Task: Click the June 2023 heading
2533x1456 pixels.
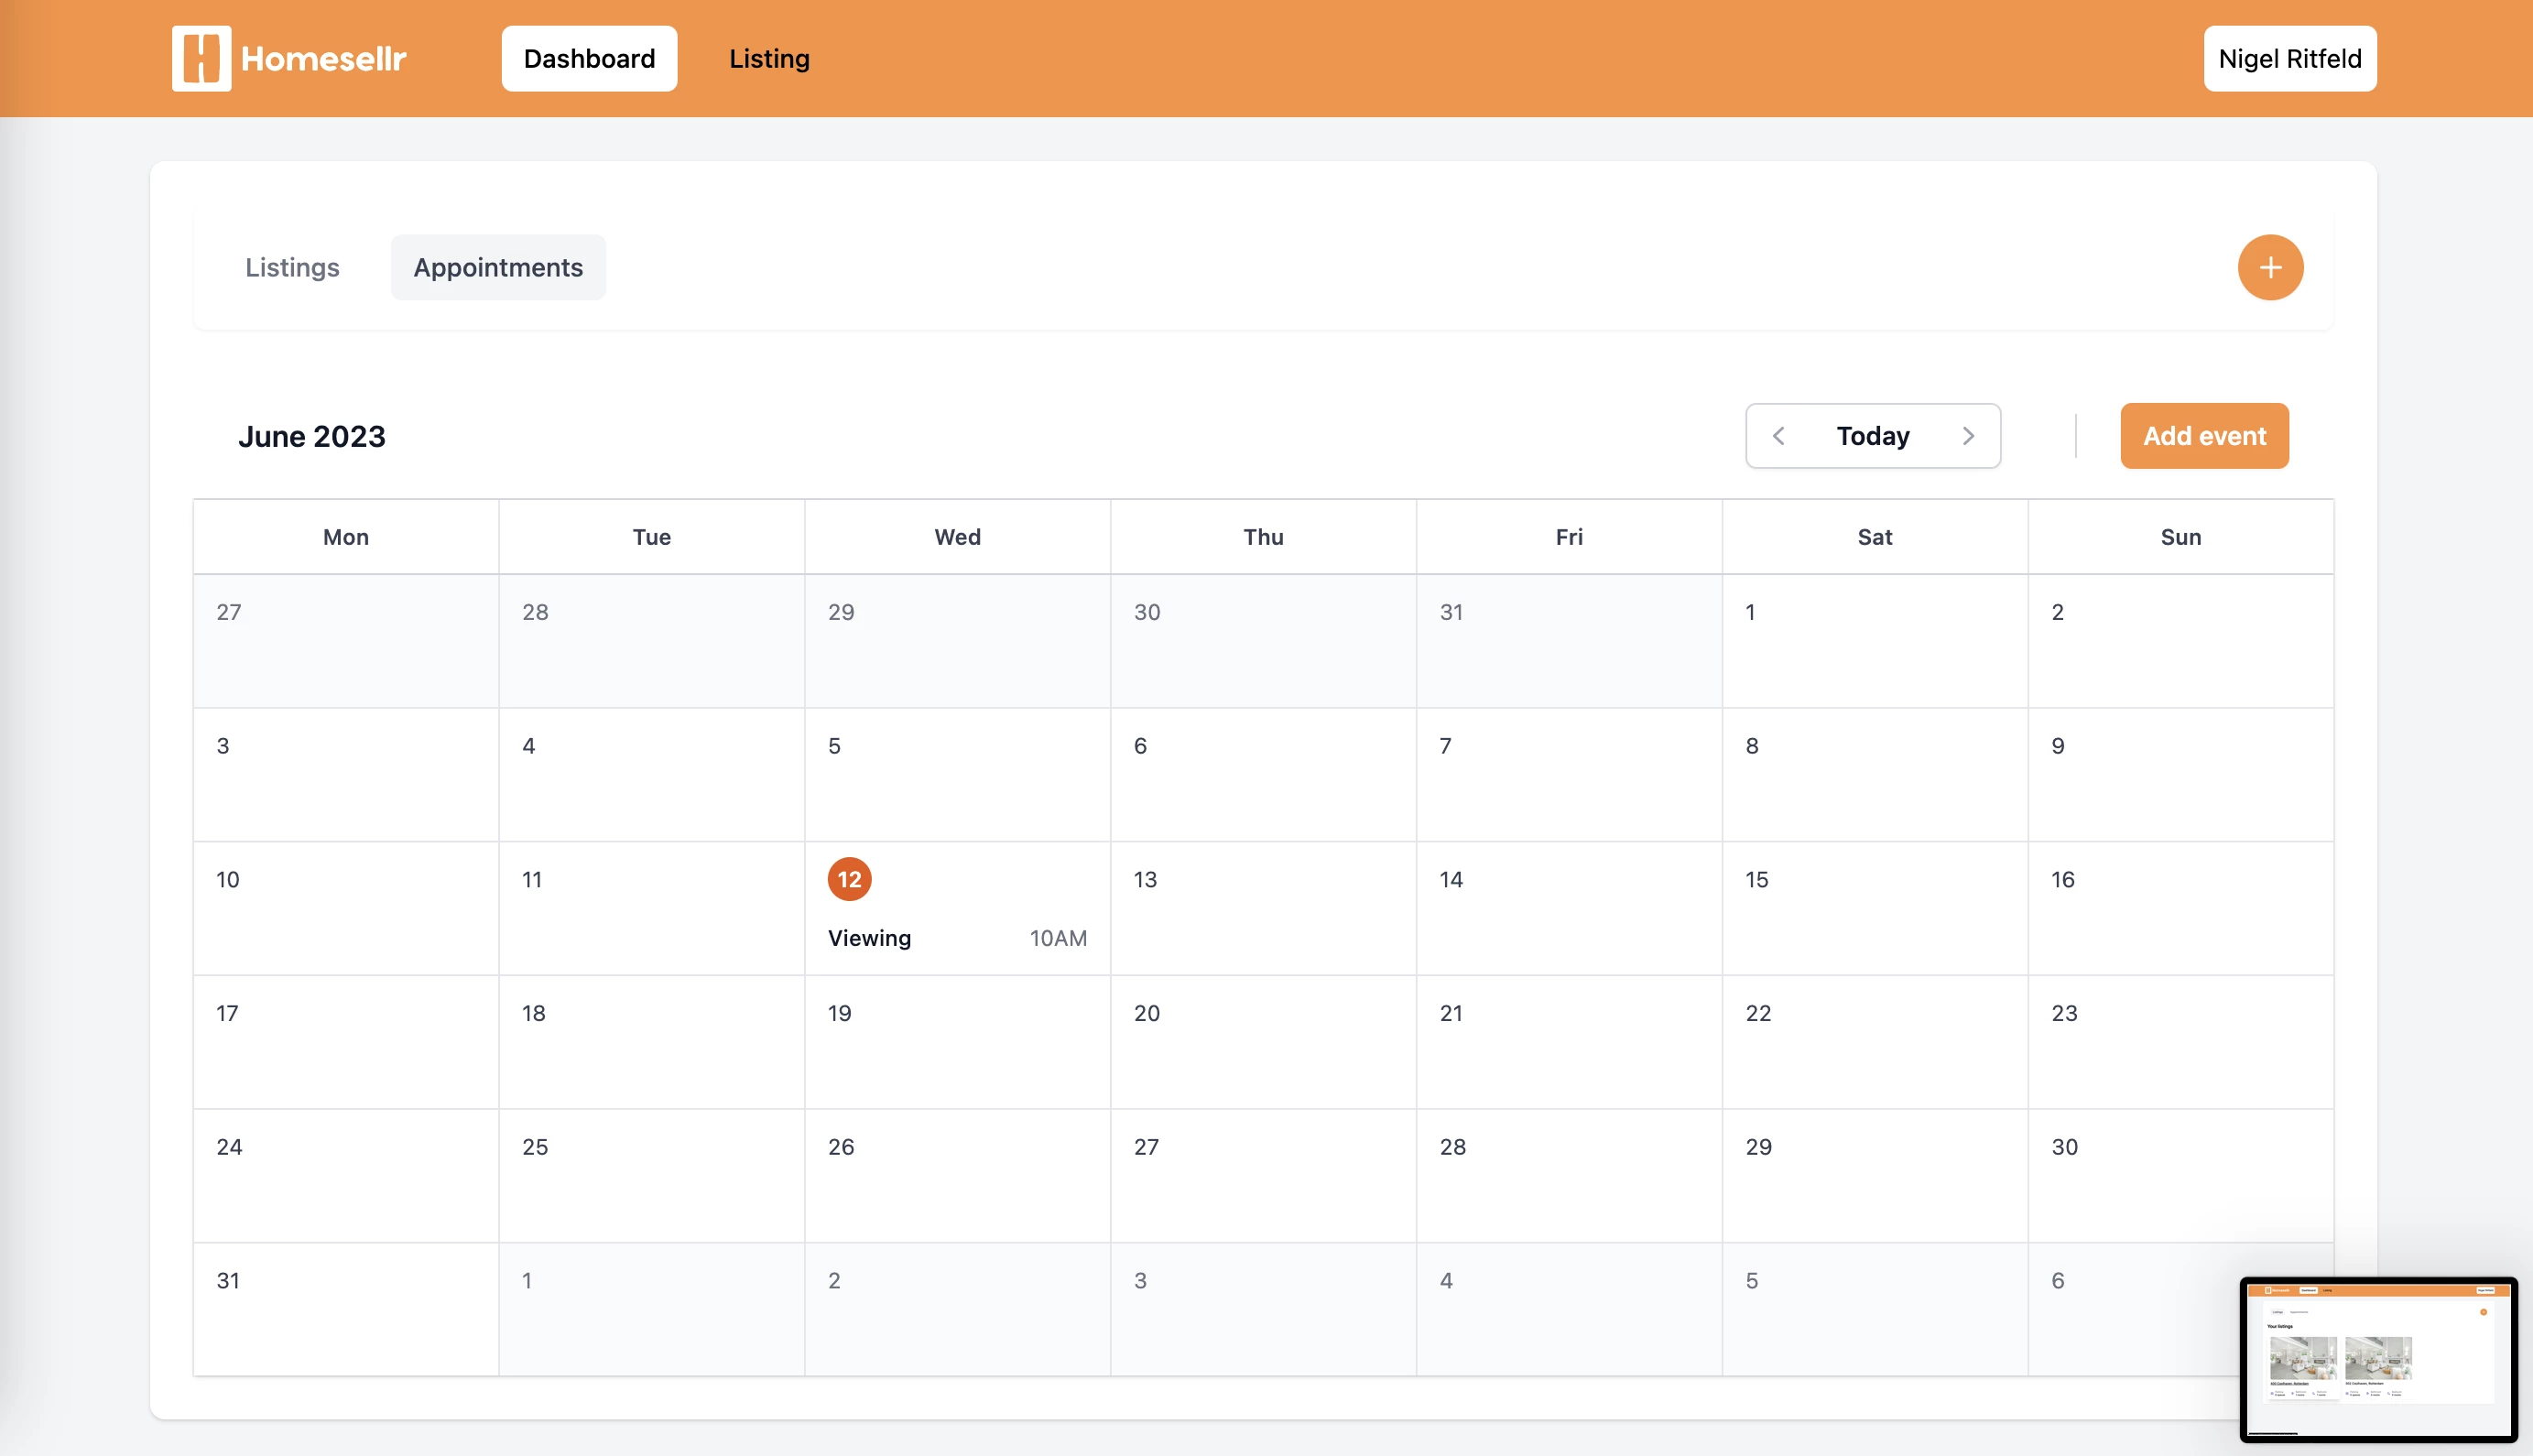Action: click(312, 436)
